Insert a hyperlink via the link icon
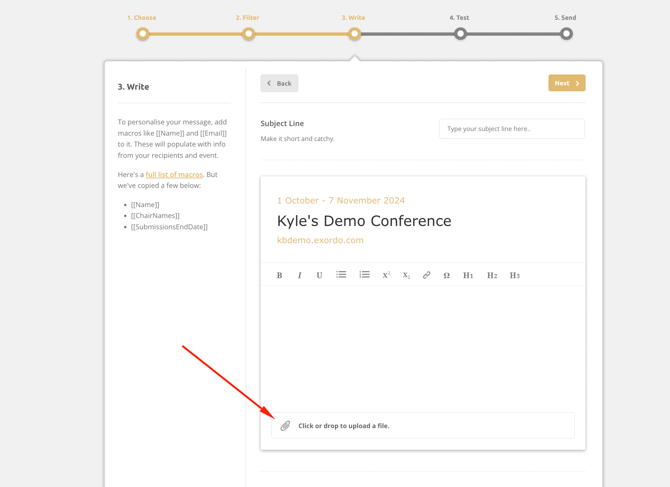This screenshot has width=670, height=487. [426, 275]
